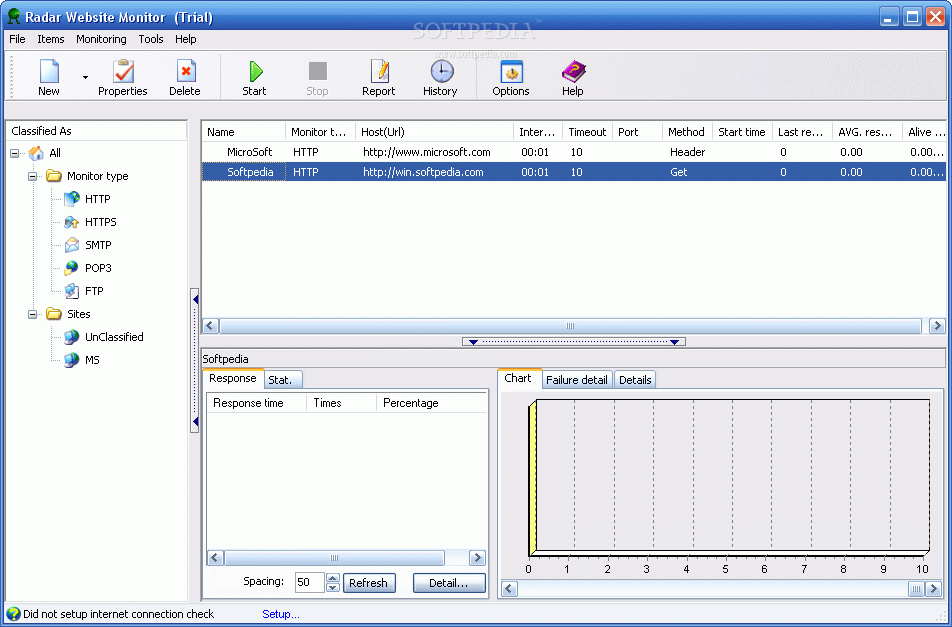Screen dimensions: 952x627
Task: Click the http://www.microsoft.com host cell
Action: coord(427,152)
